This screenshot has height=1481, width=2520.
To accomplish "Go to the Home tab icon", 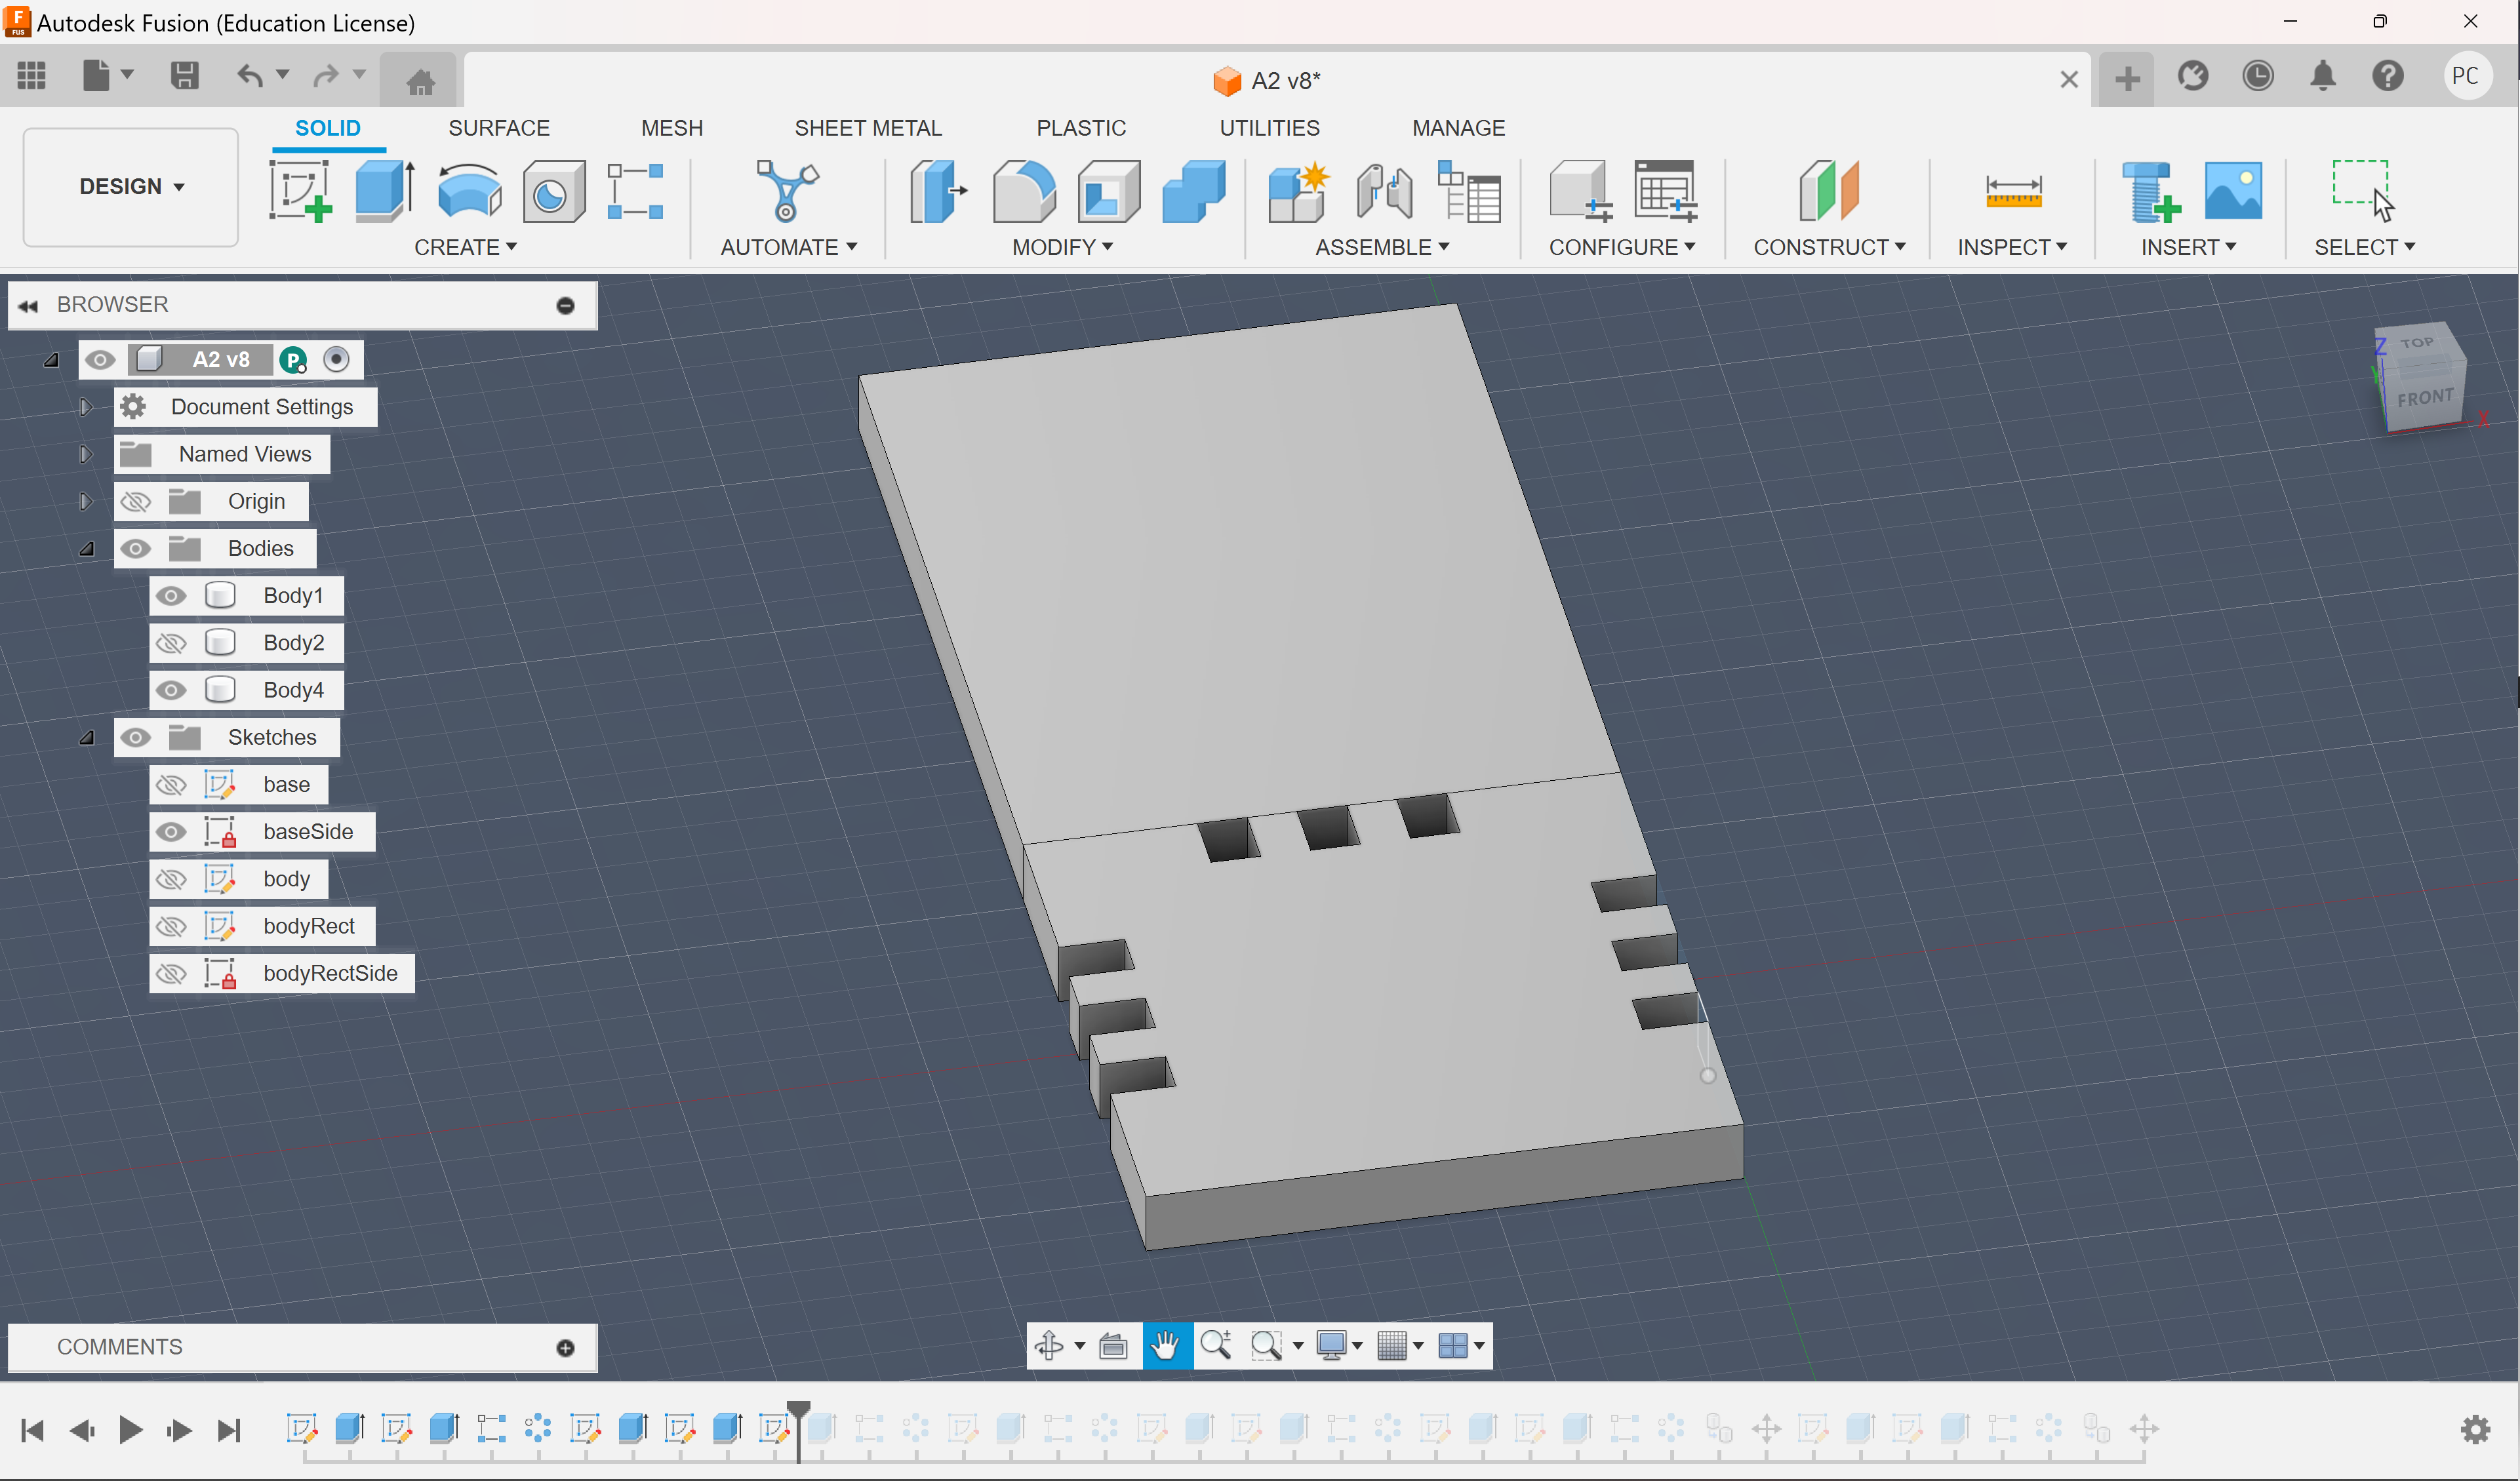I will tap(420, 80).
